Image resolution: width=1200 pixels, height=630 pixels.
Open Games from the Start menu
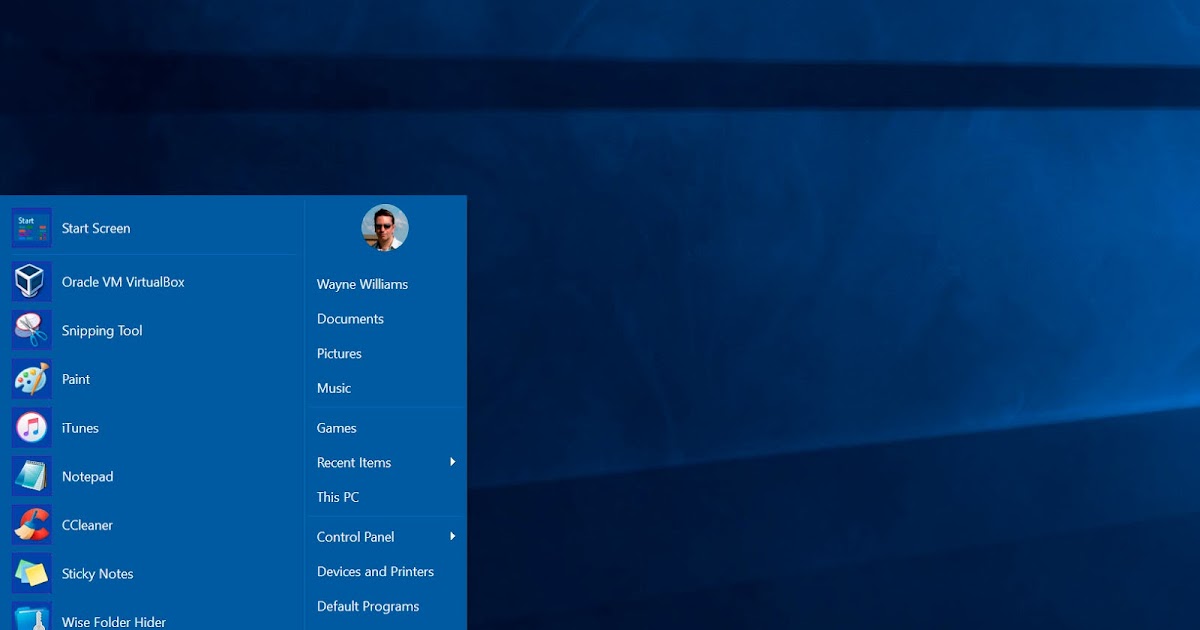pos(336,427)
